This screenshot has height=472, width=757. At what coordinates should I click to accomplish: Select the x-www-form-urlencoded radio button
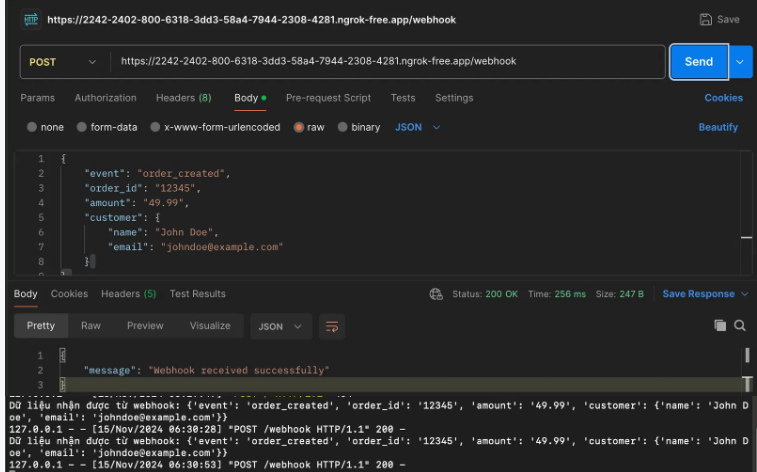pyautogui.click(x=155, y=127)
